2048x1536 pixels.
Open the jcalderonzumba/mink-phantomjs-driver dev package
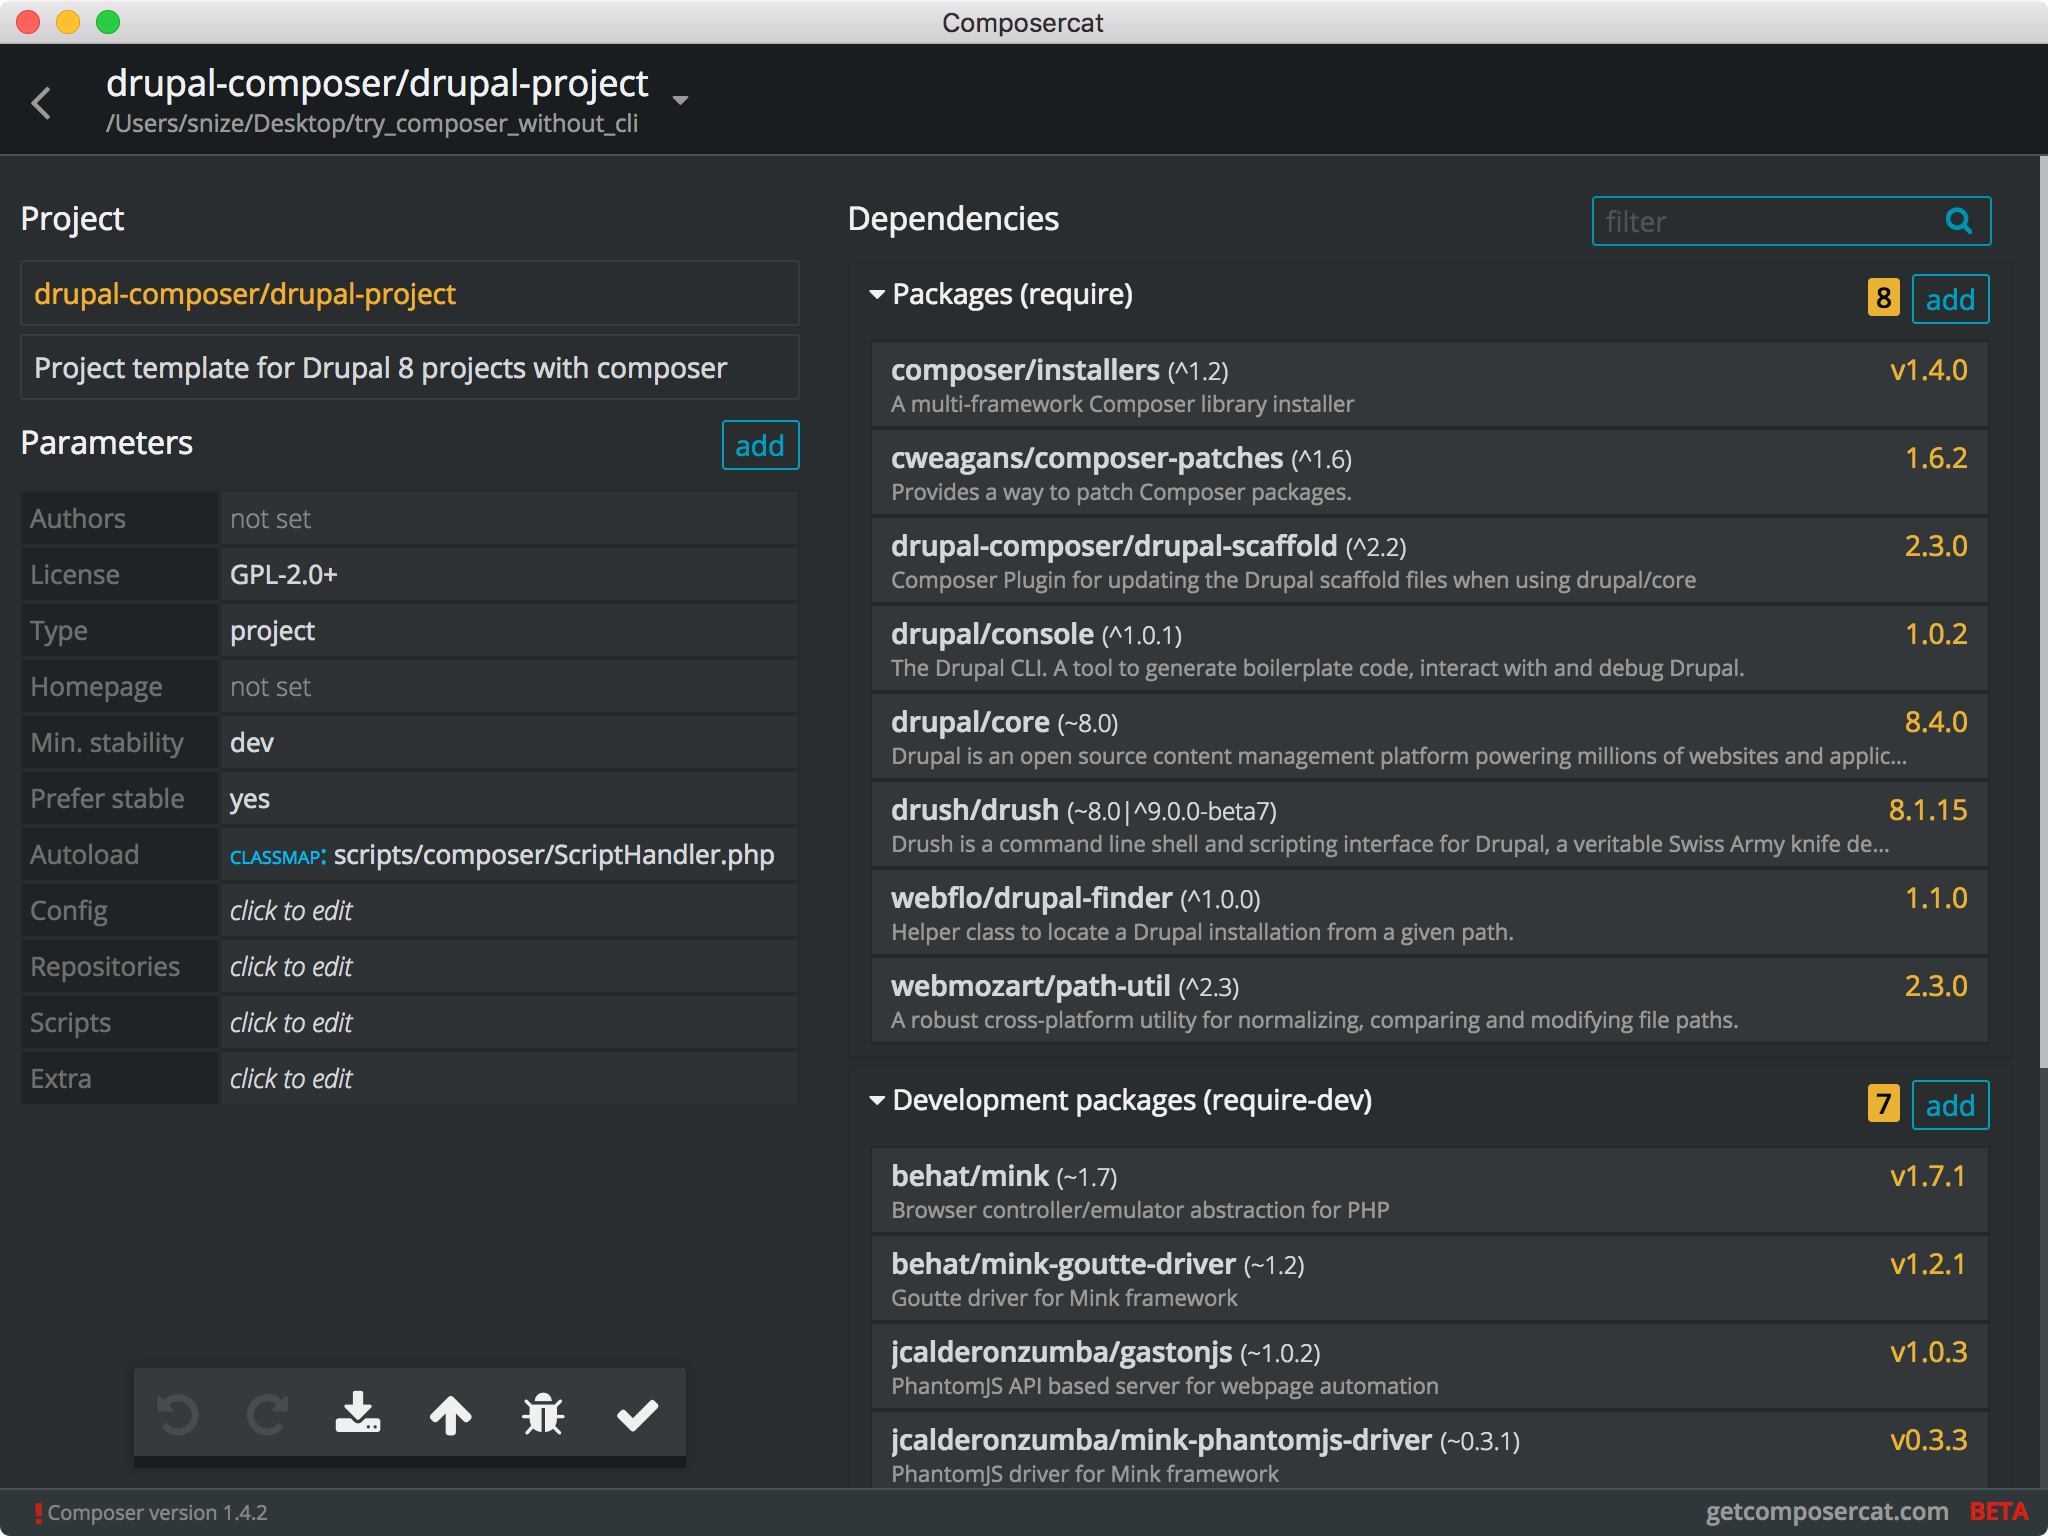click(x=1429, y=1450)
